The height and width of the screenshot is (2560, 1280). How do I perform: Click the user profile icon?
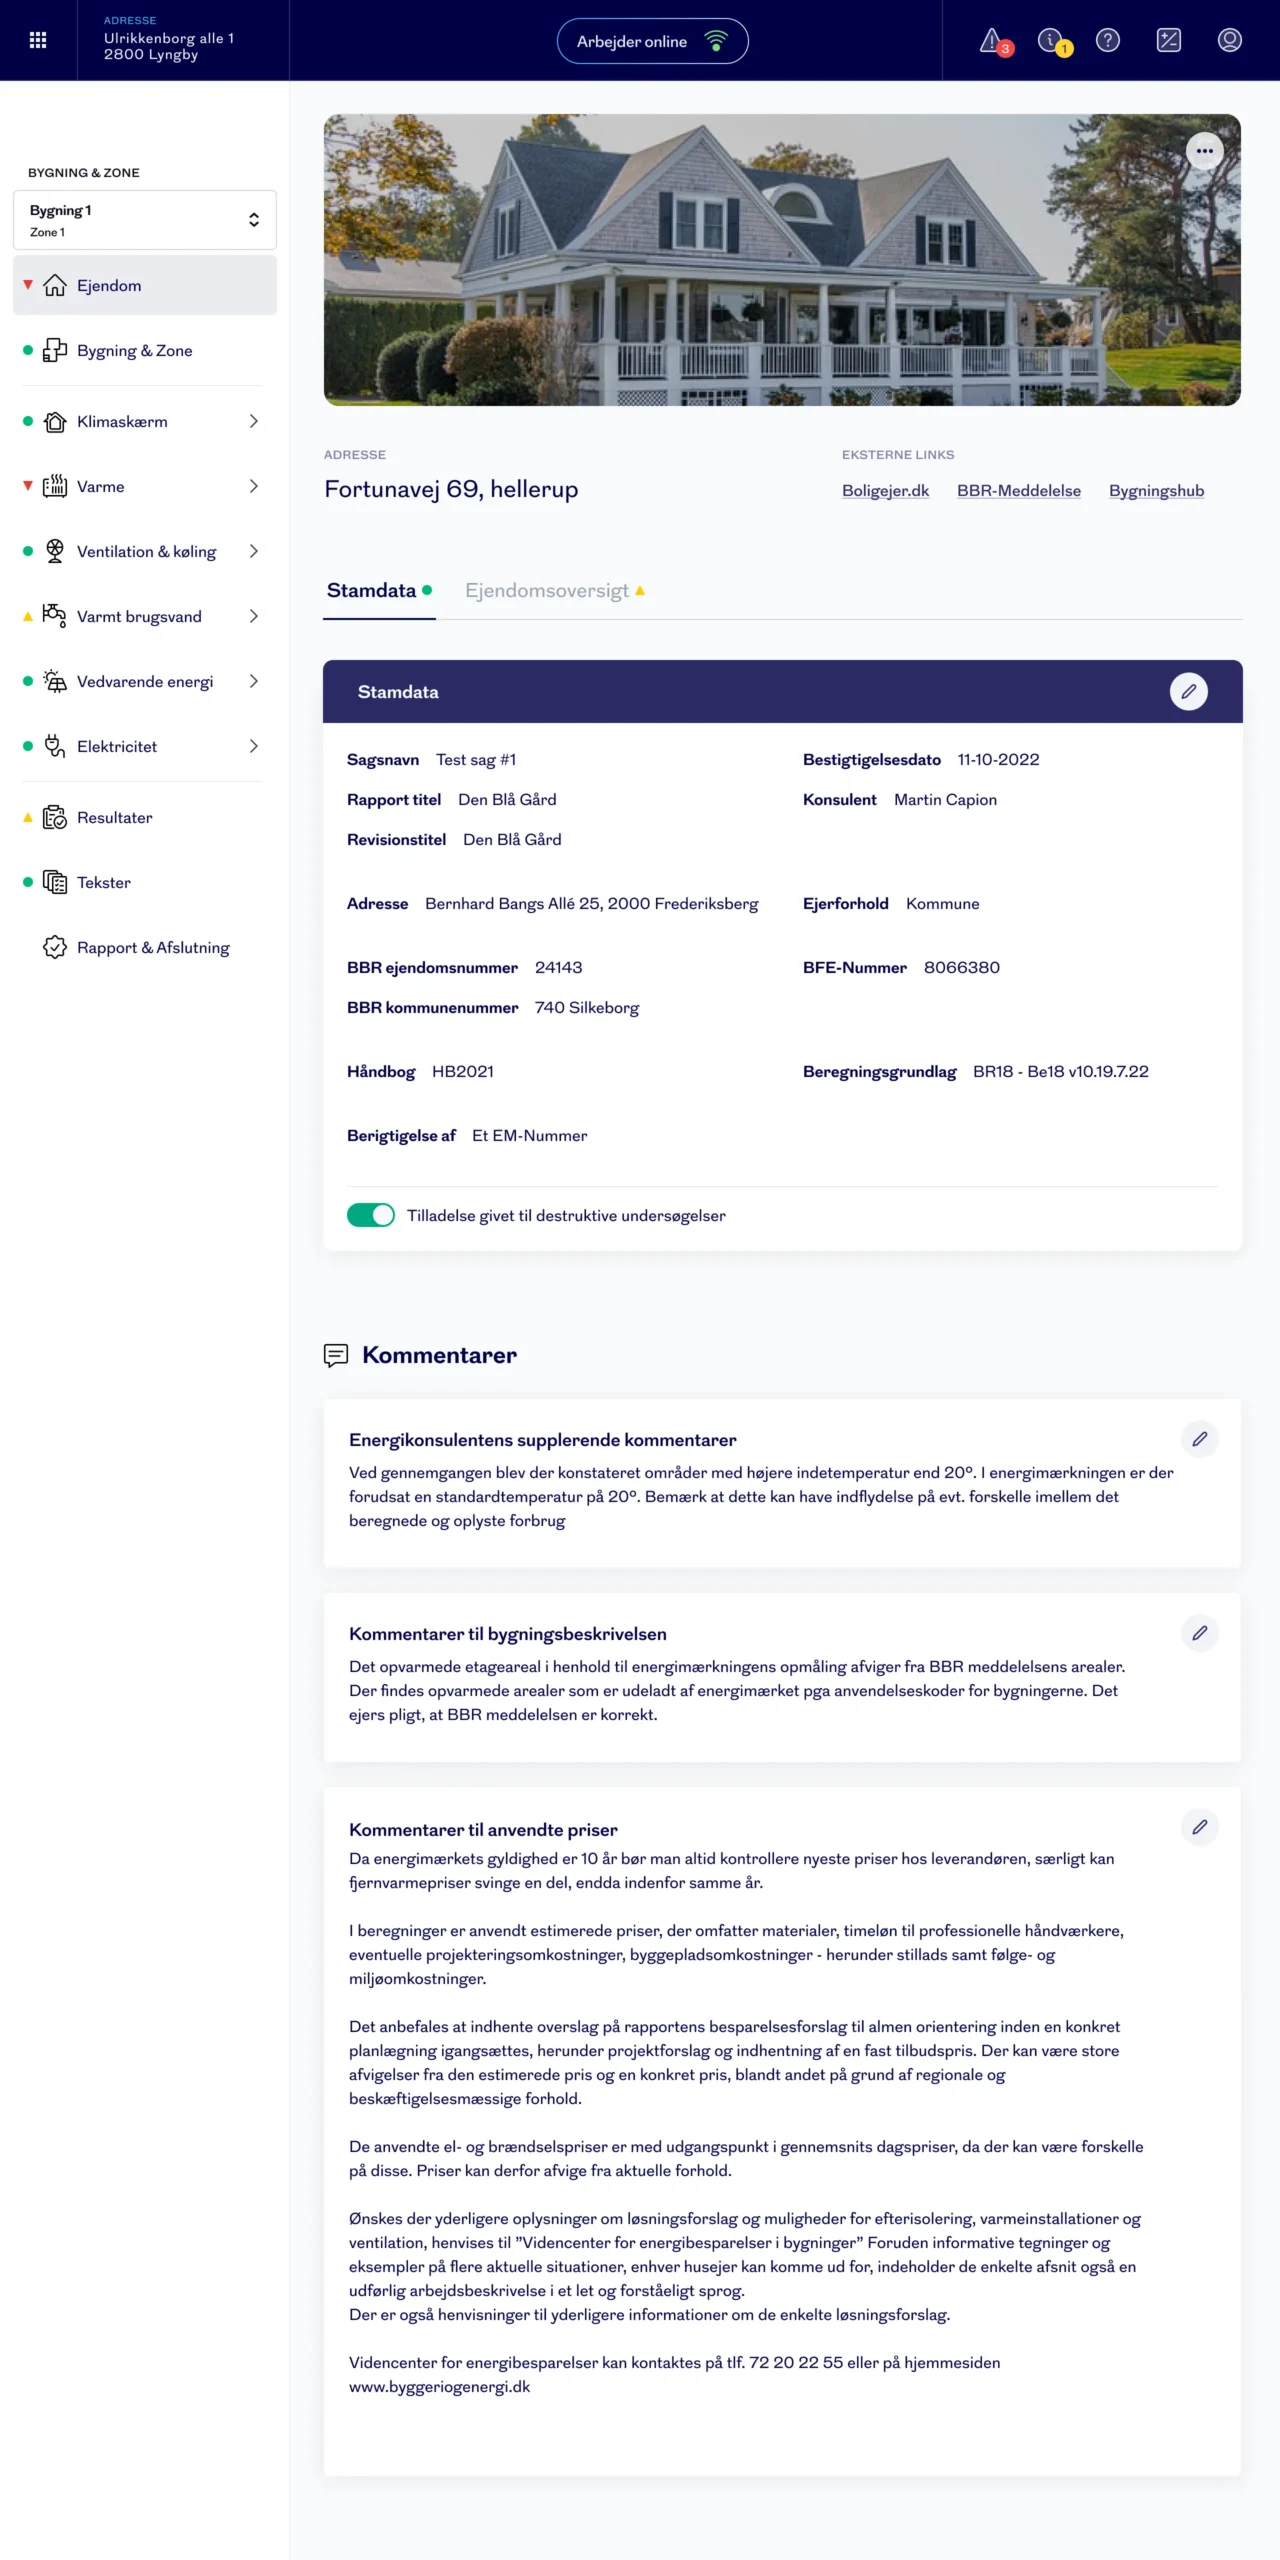coord(1229,40)
